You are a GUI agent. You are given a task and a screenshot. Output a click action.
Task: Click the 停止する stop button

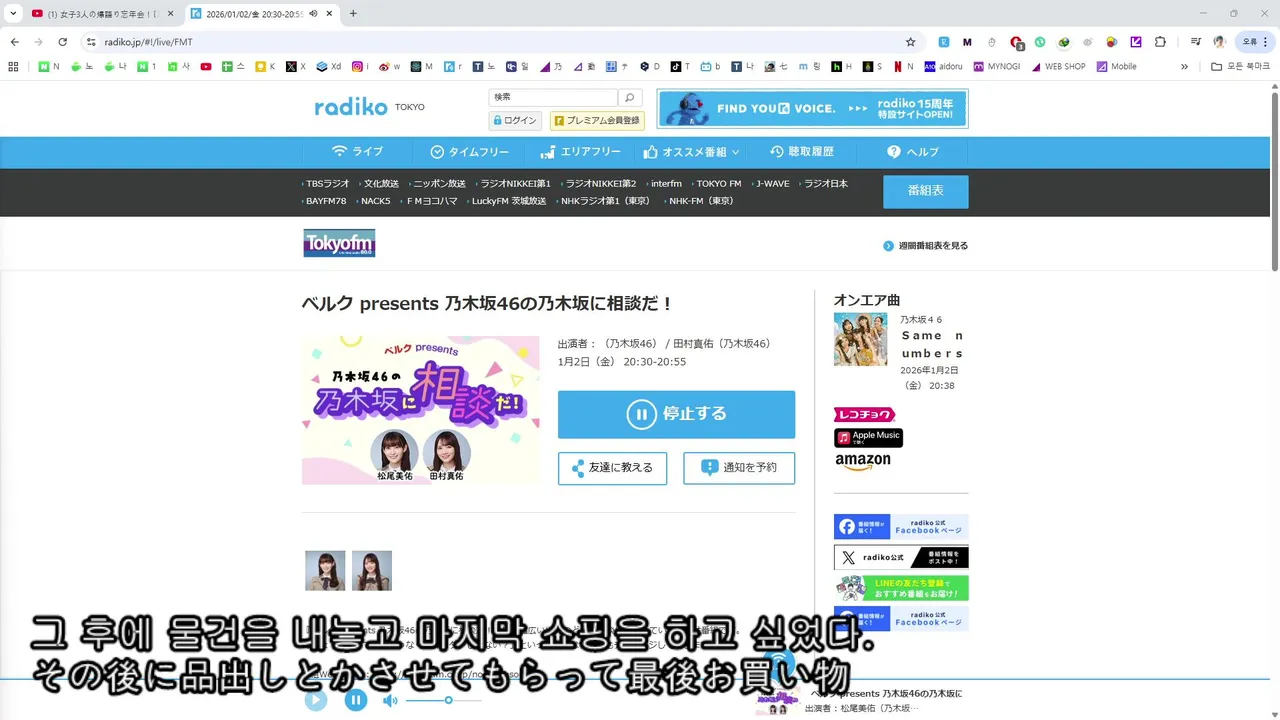pos(676,414)
